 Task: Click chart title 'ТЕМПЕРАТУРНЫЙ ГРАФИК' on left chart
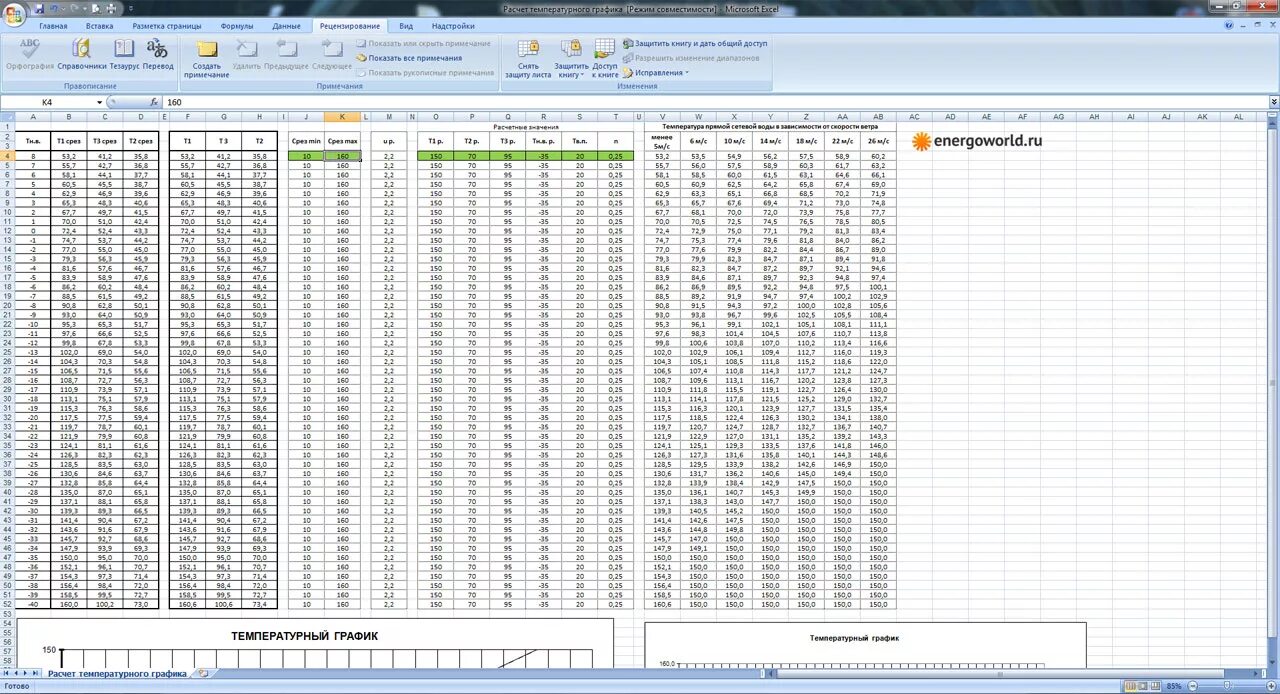coord(304,635)
